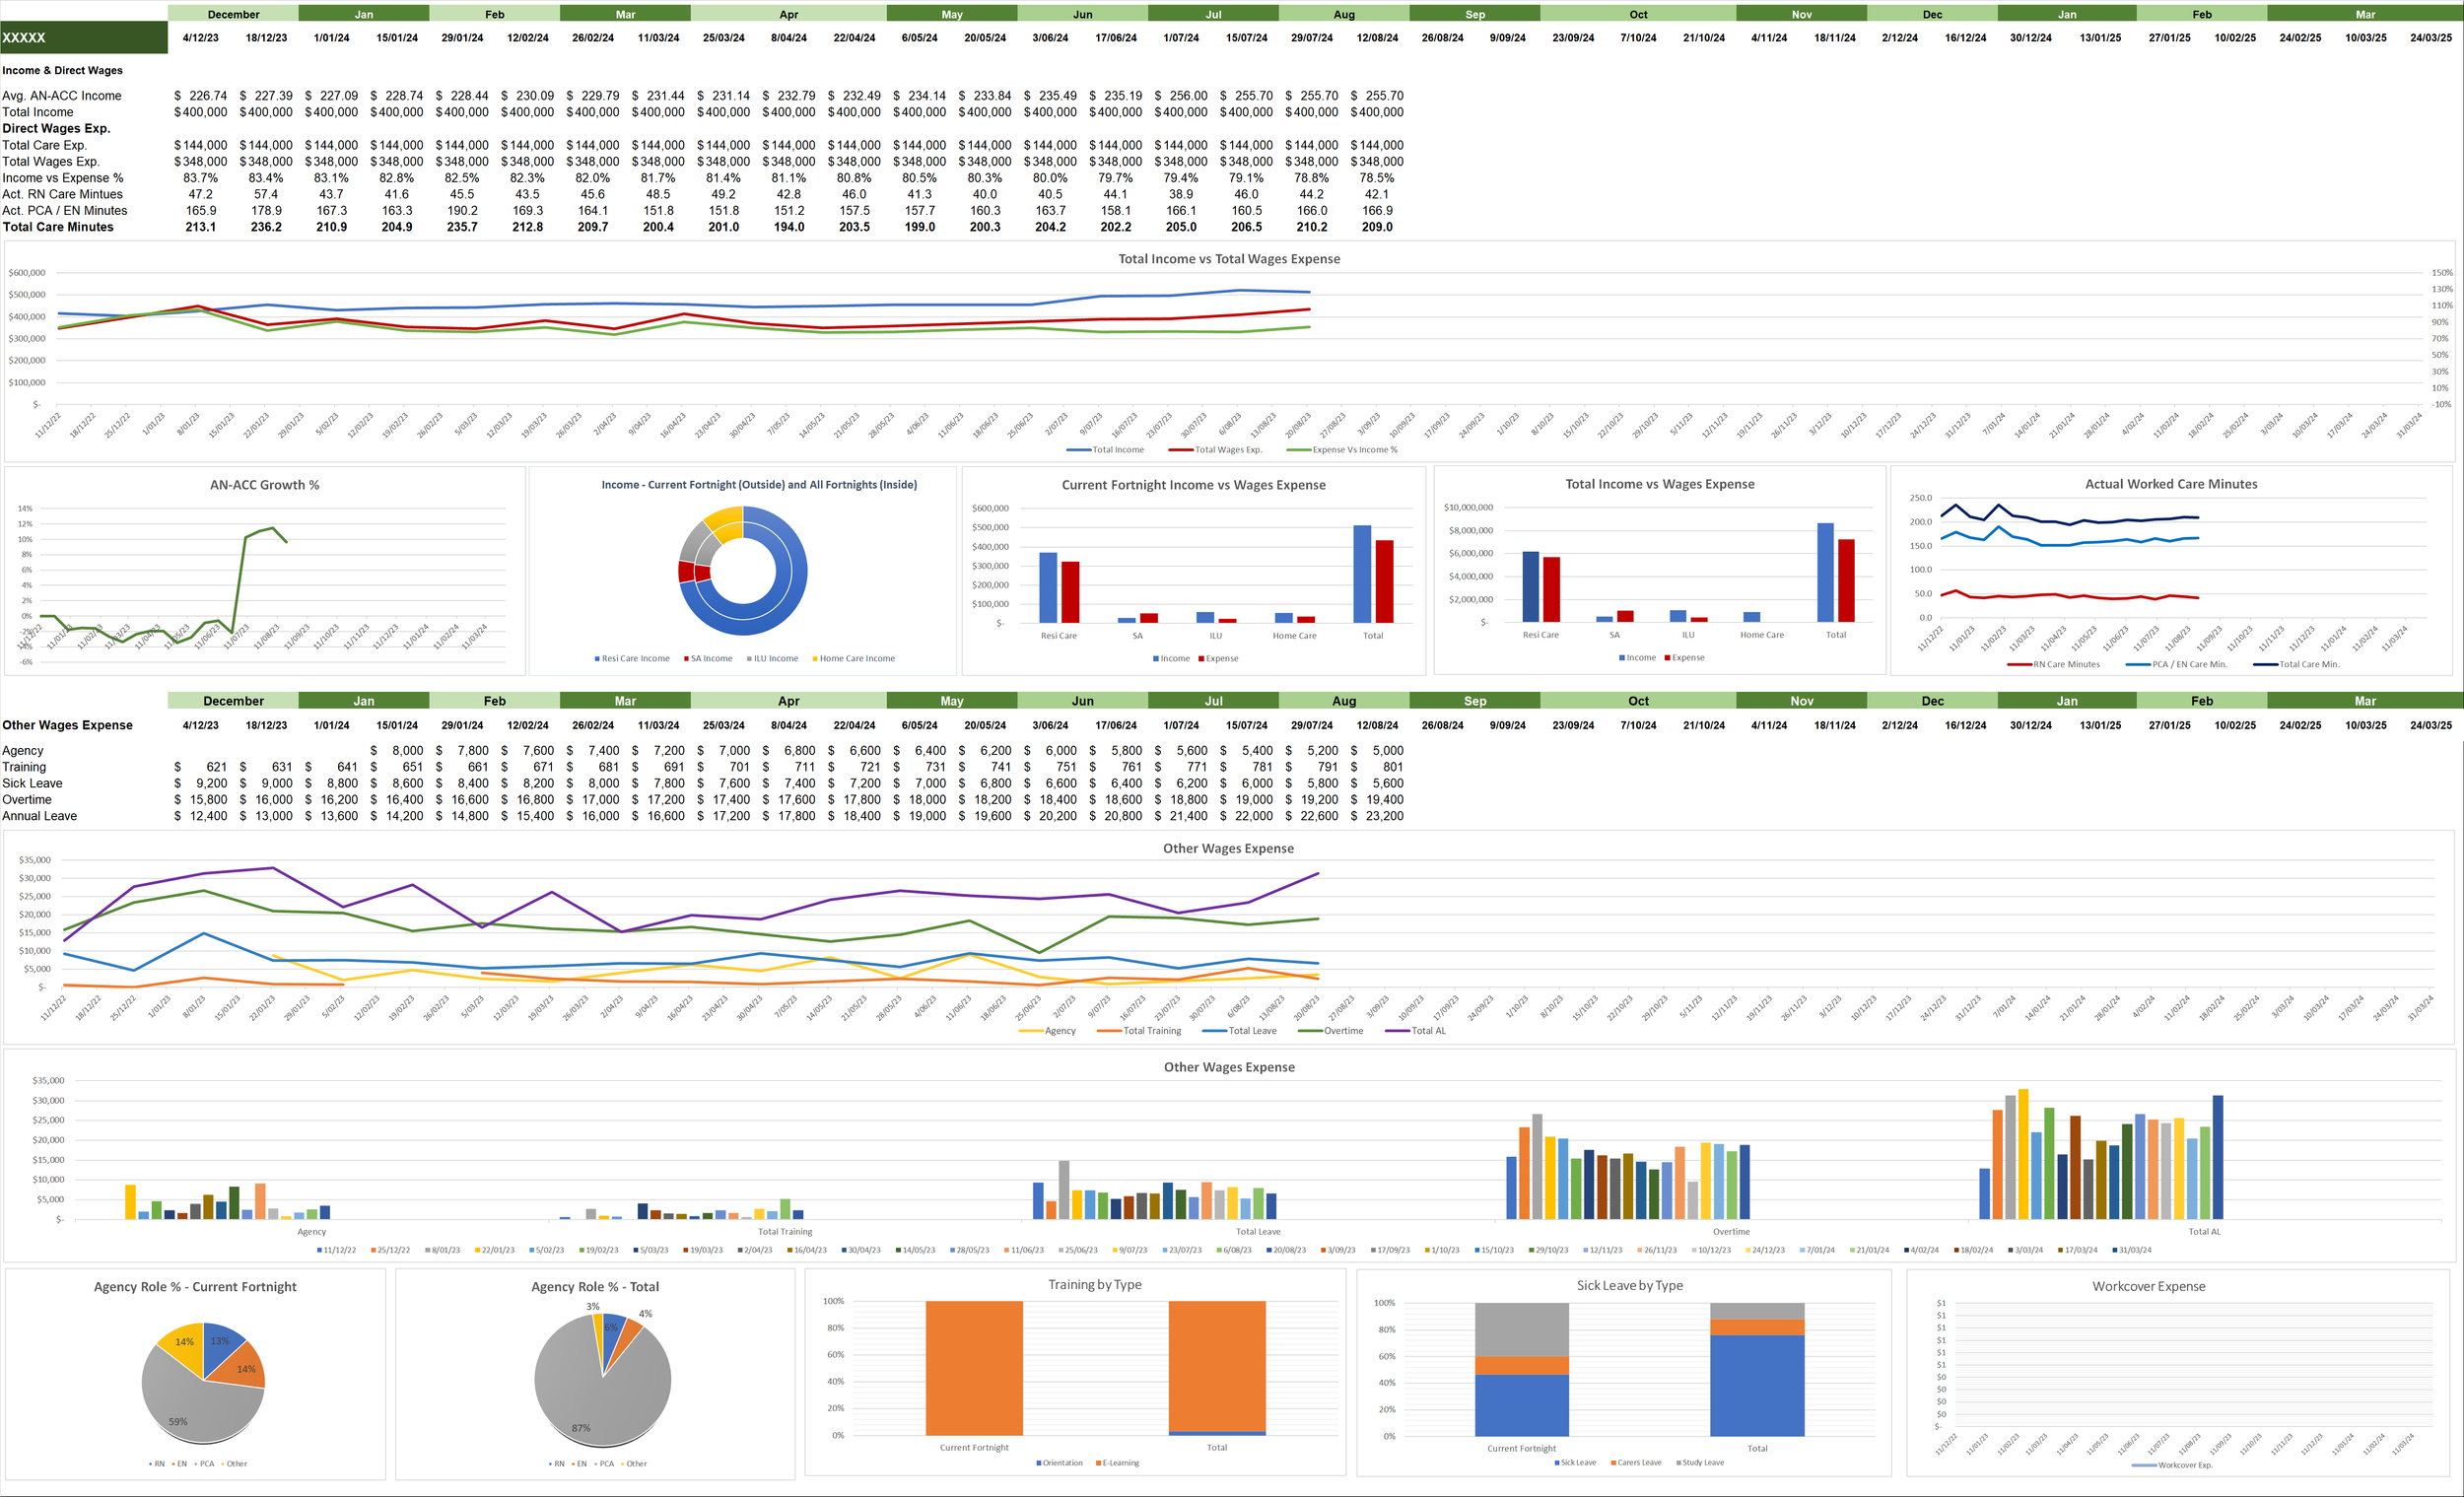Select the Expense Vs Income % legend entry
This screenshot has height=1497, width=2464.
(x=1354, y=450)
